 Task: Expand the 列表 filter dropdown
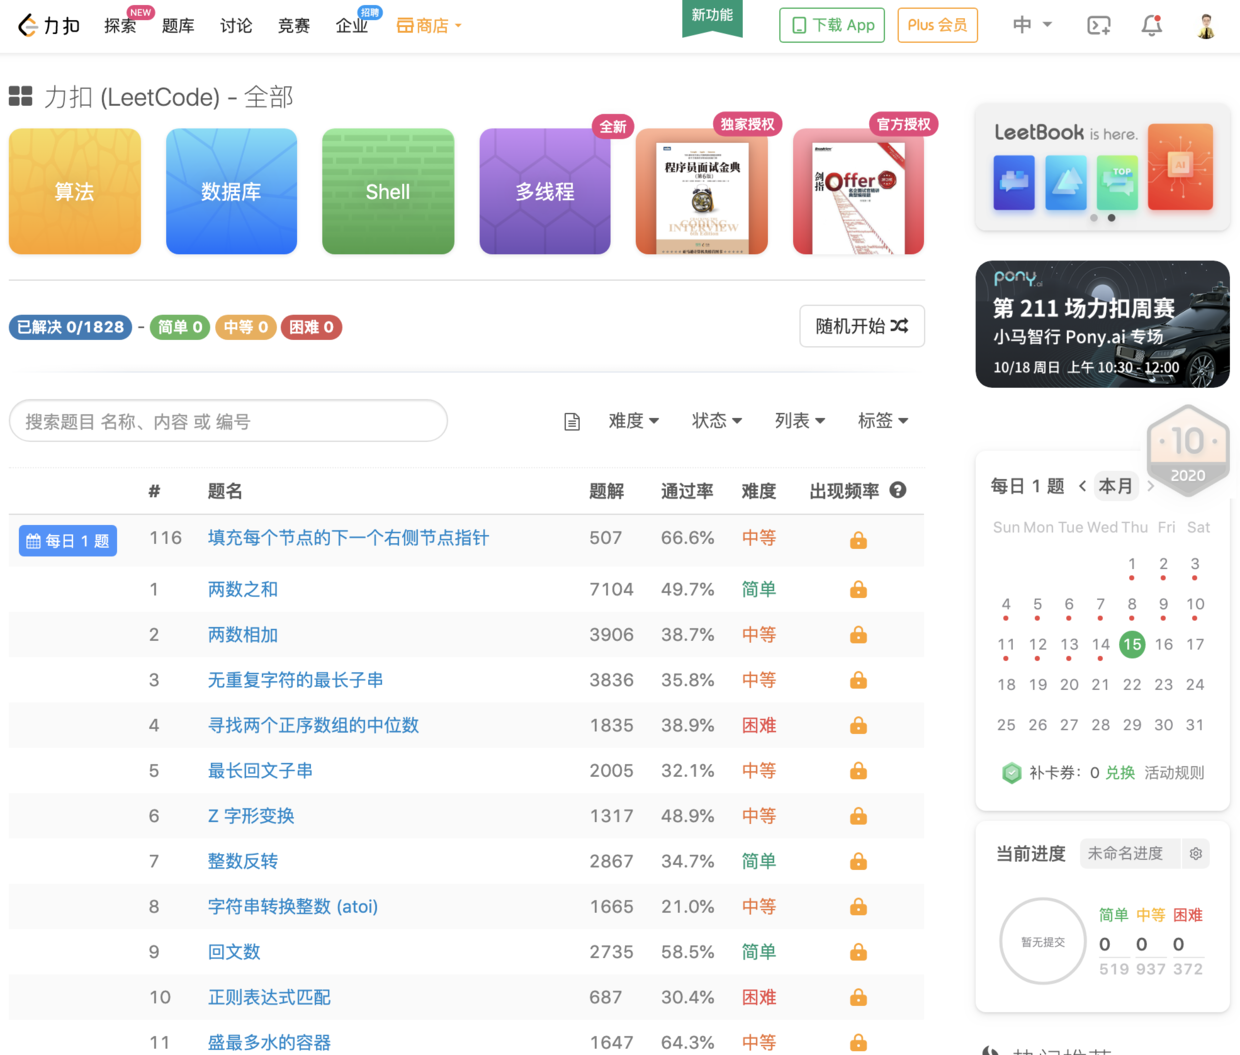pyautogui.click(x=800, y=421)
